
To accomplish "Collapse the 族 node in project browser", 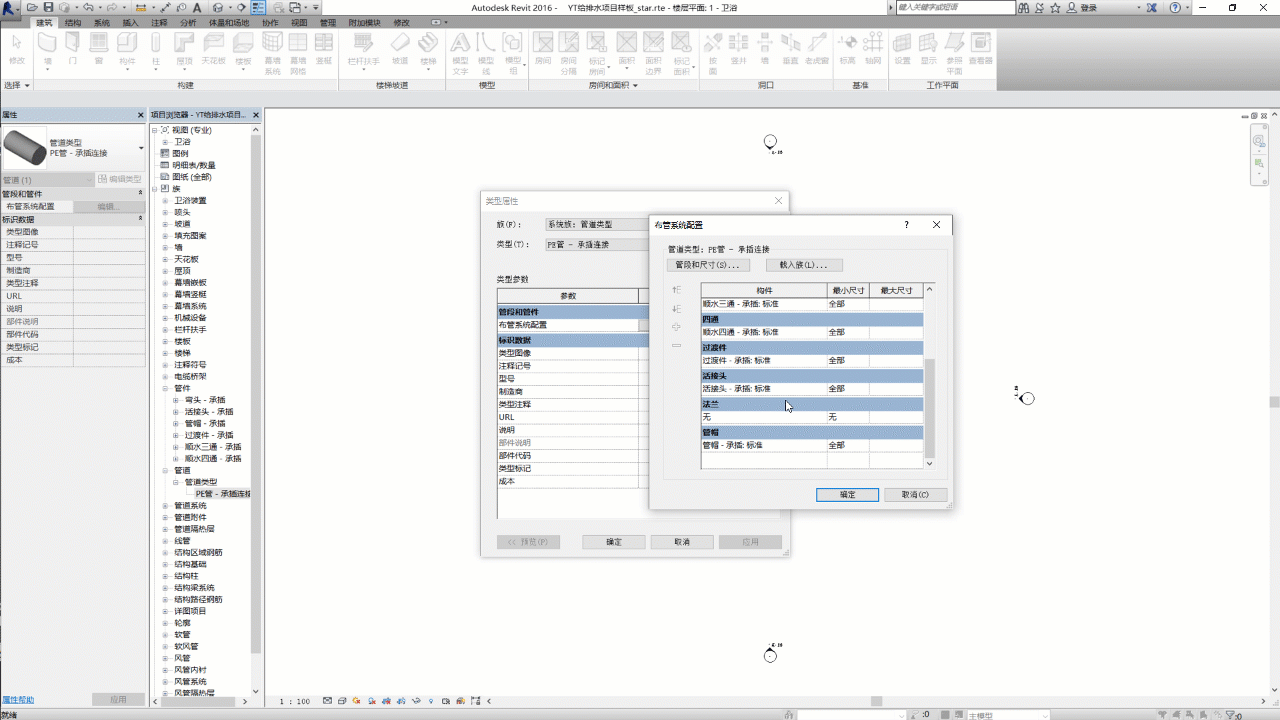I will [x=155, y=189].
